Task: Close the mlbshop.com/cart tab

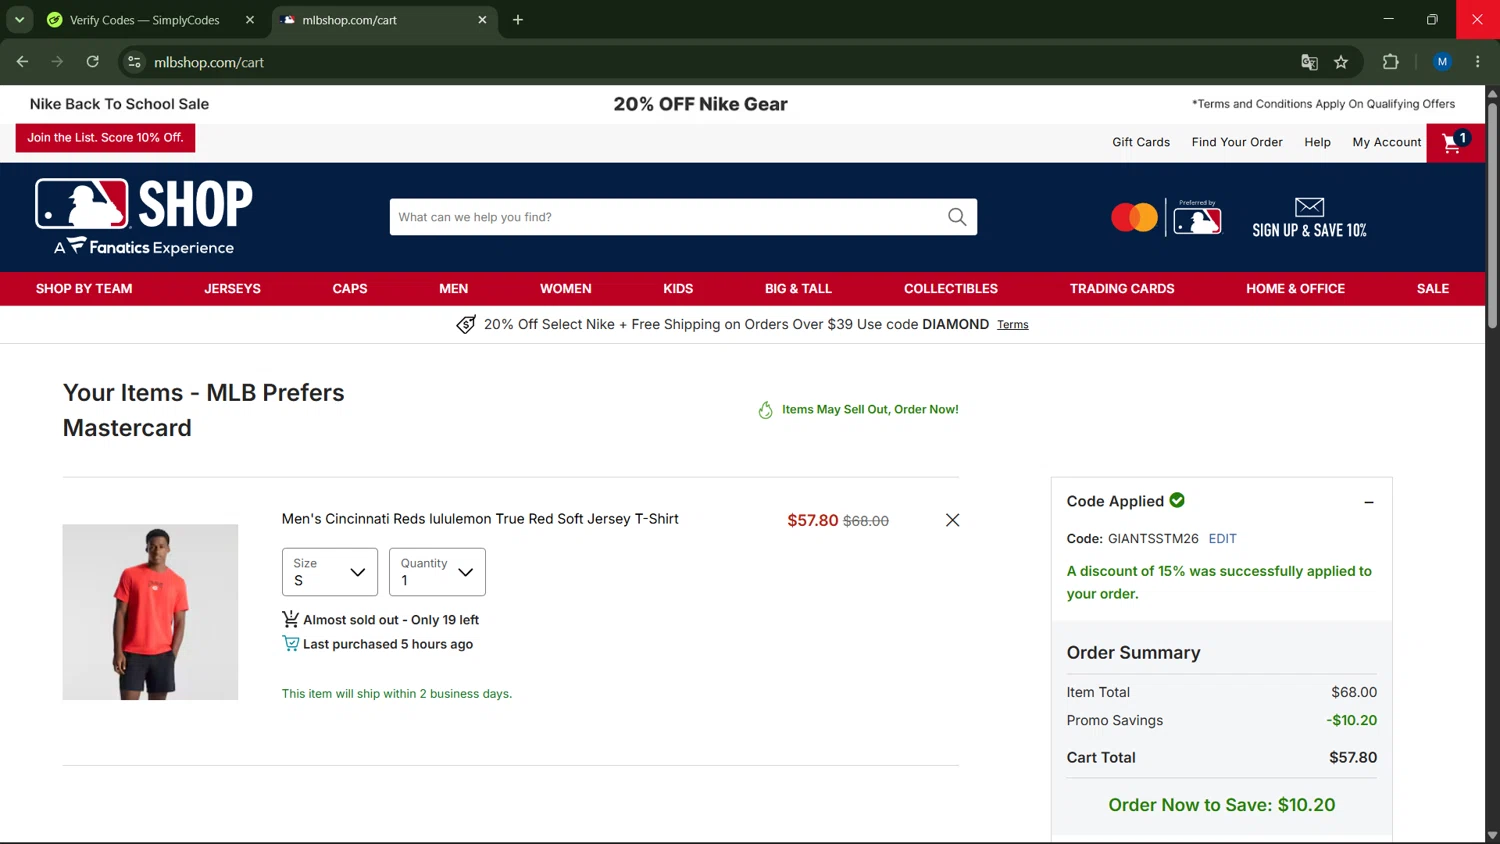Action: 482,20
